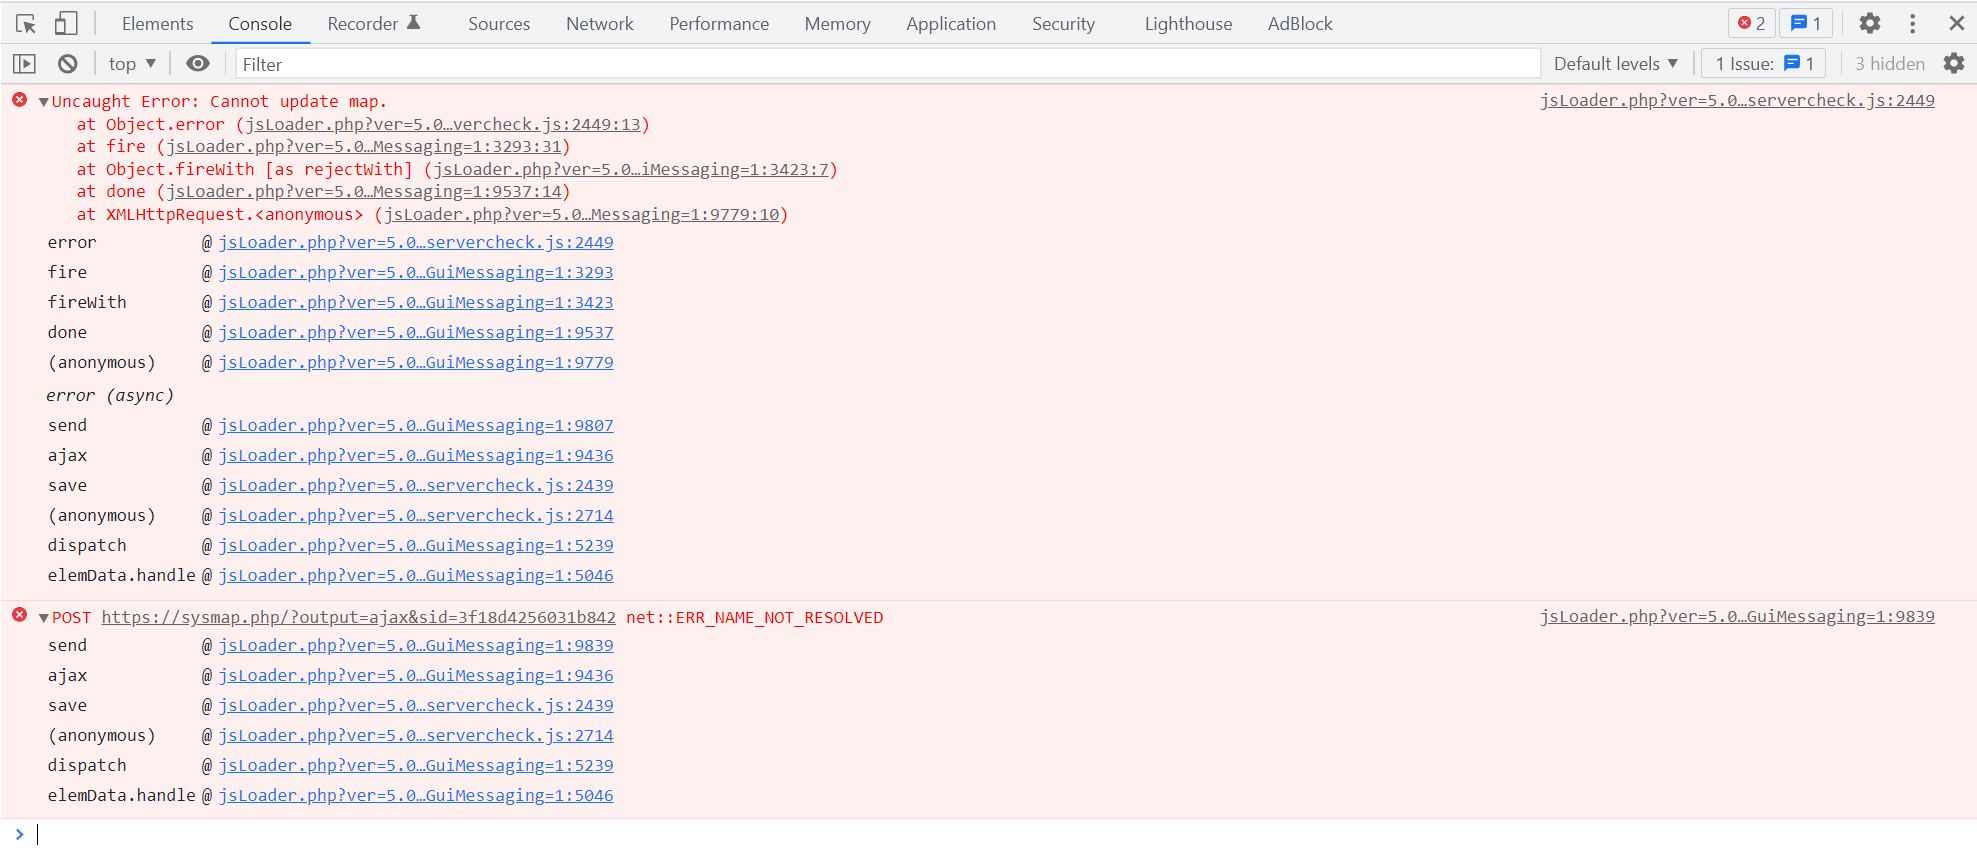The height and width of the screenshot is (855, 1977).
Task: Open GuiMessaging=1:9807 link in the 'send' row
Action: [x=416, y=425]
